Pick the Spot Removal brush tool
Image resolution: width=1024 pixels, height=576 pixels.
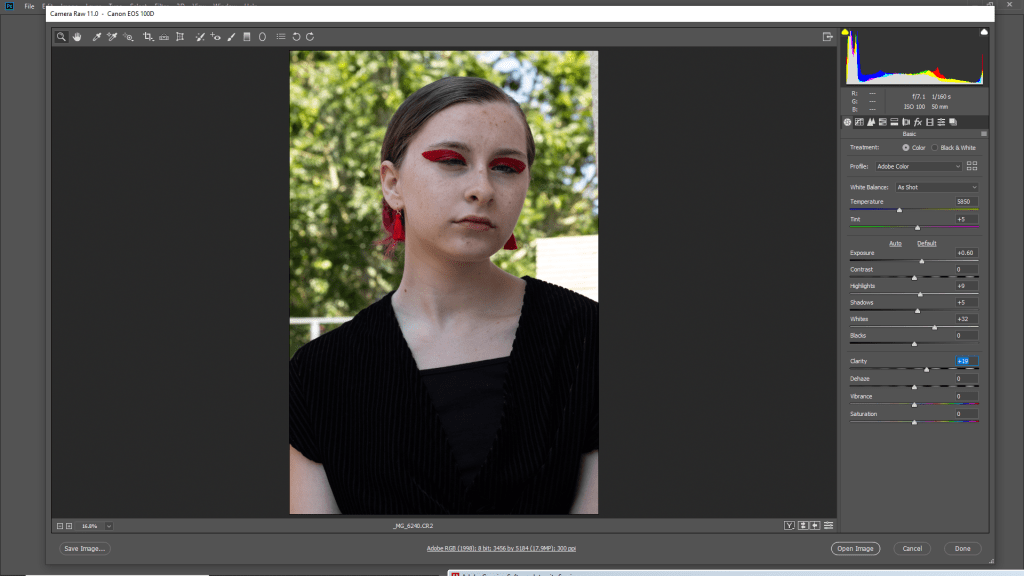pos(199,37)
